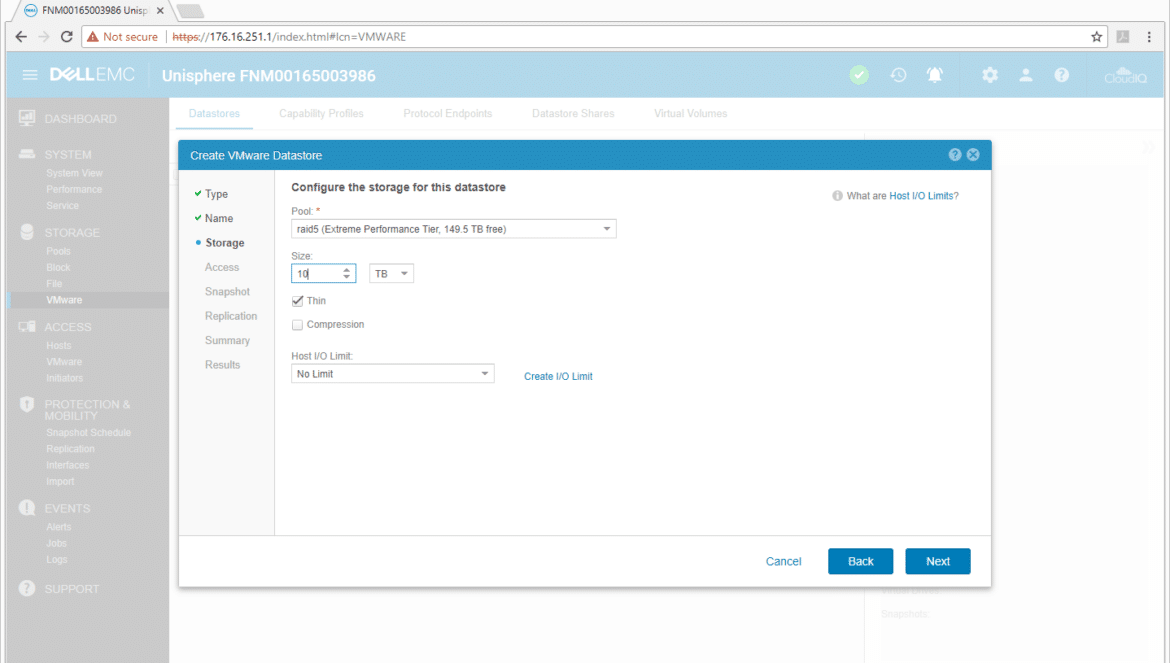
Task: Open the Host I/O Limits help link
Action: tap(924, 195)
